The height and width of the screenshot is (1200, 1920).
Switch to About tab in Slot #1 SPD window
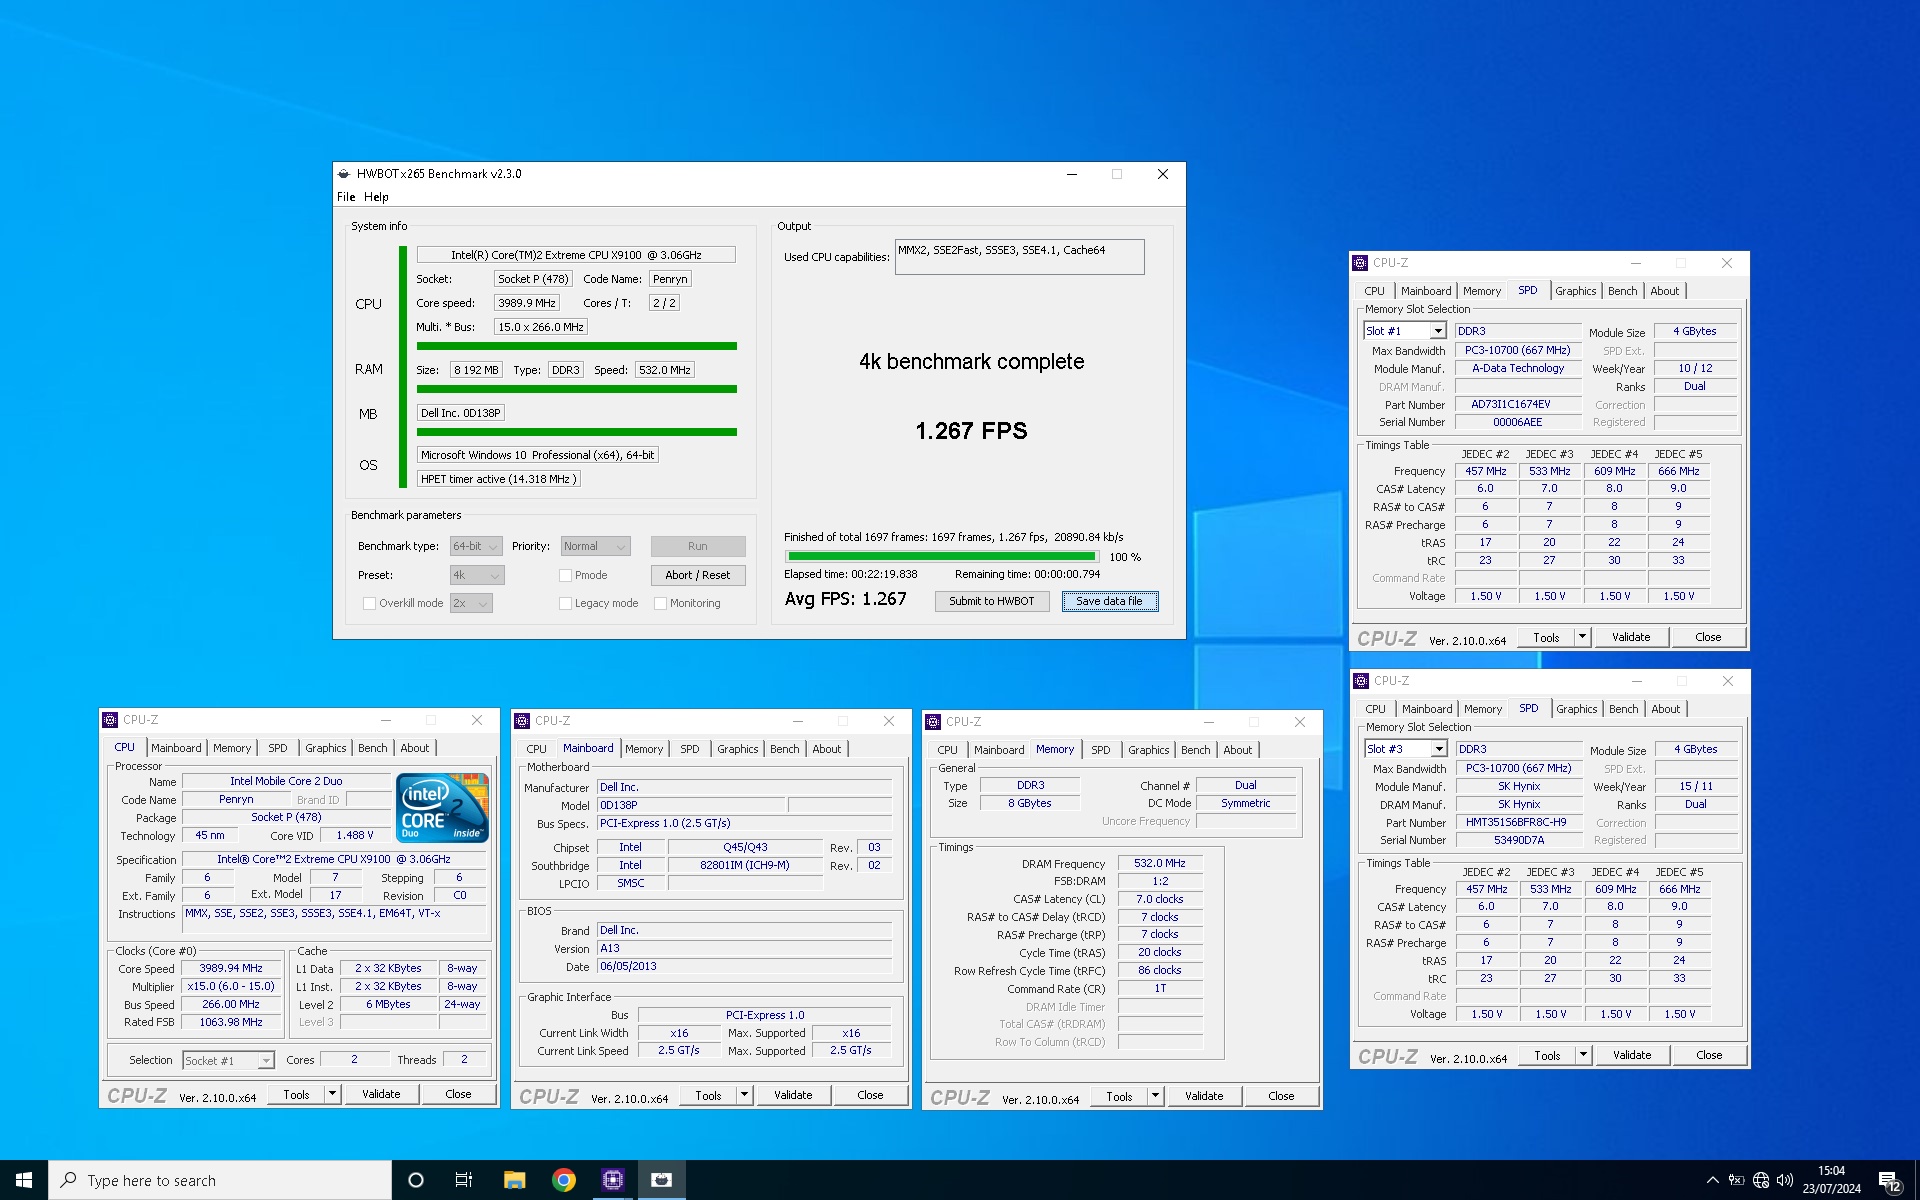click(x=1664, y=291)
